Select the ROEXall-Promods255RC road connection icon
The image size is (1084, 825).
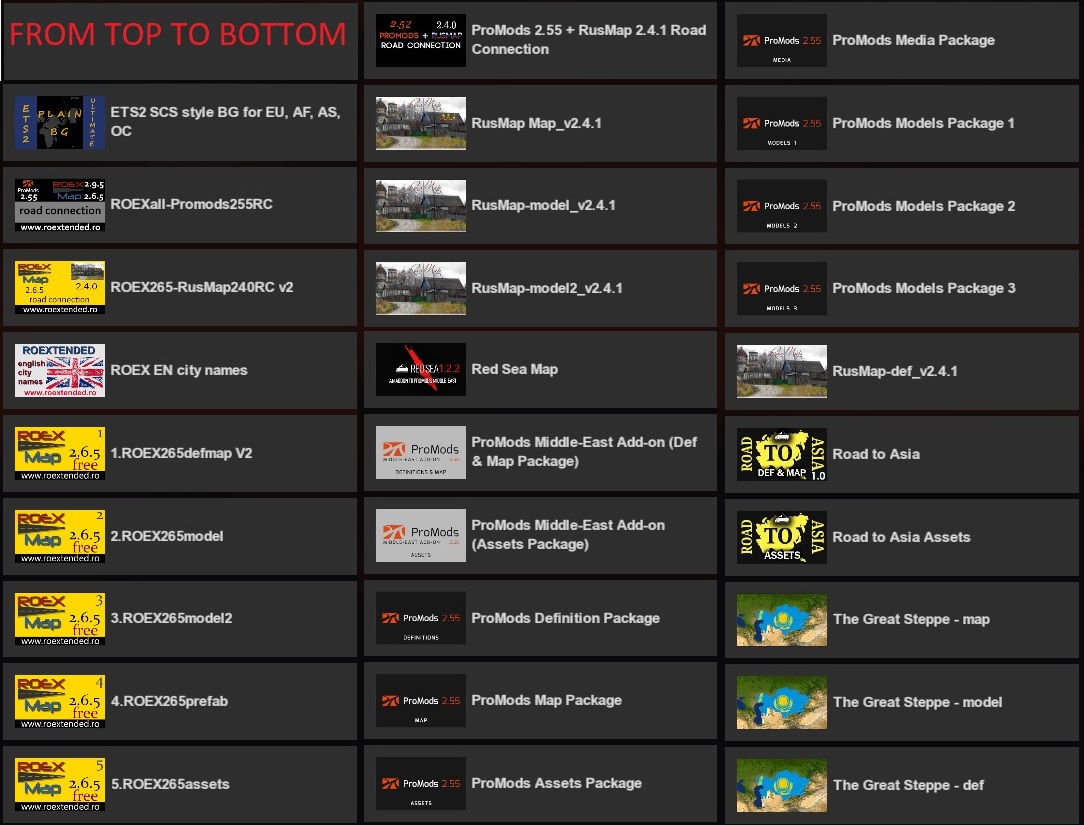click(x=60, y=205)
